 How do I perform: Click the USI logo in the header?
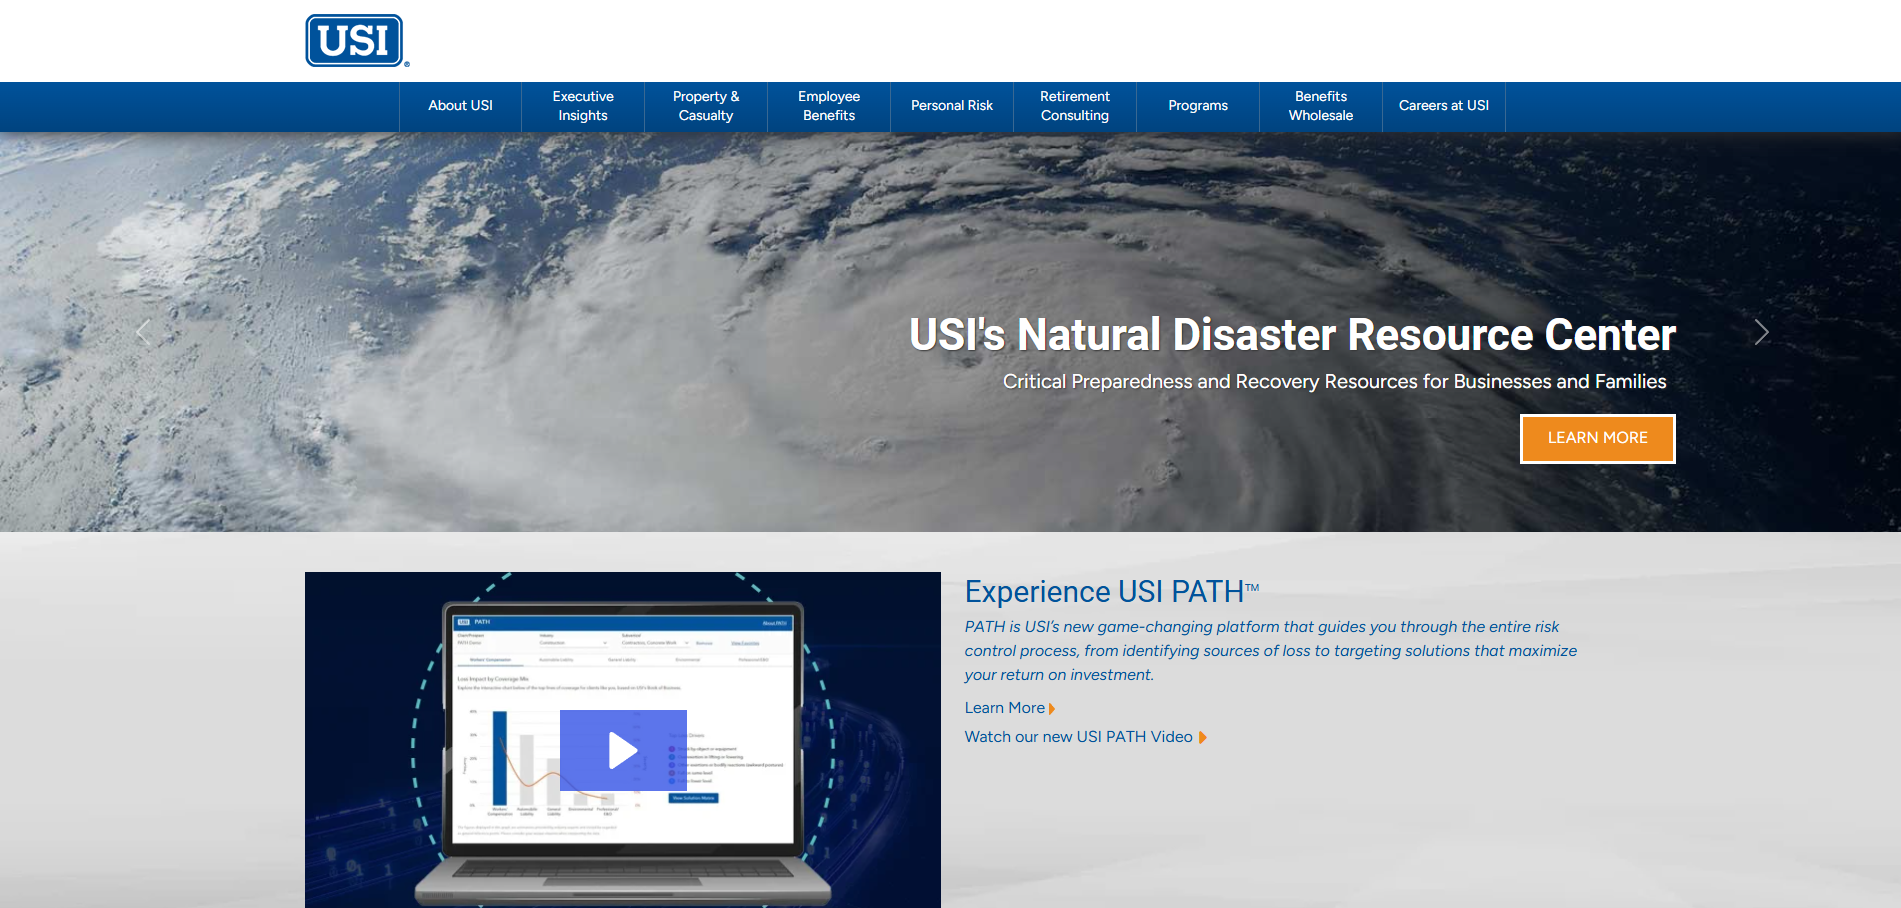pos(355,41)
